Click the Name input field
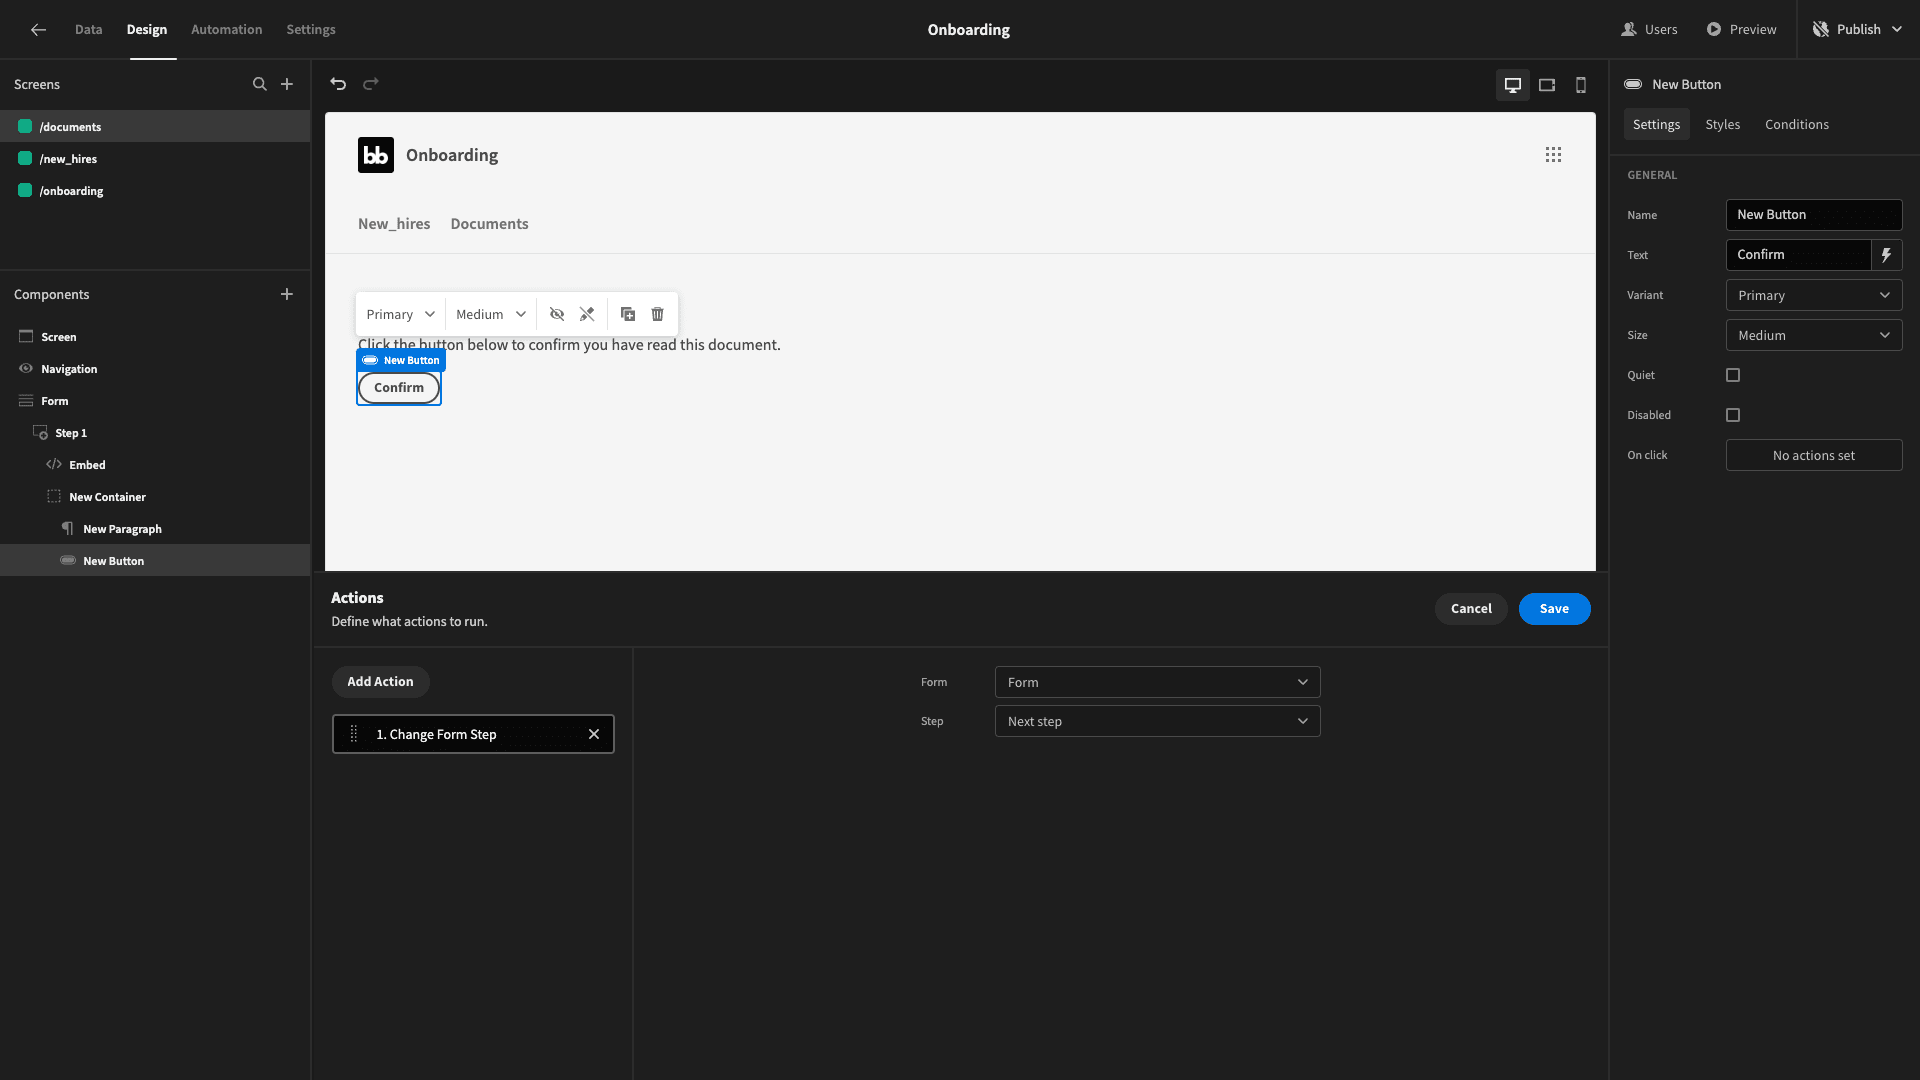Screen dimensions: 1920x1080 (1814, 215)
